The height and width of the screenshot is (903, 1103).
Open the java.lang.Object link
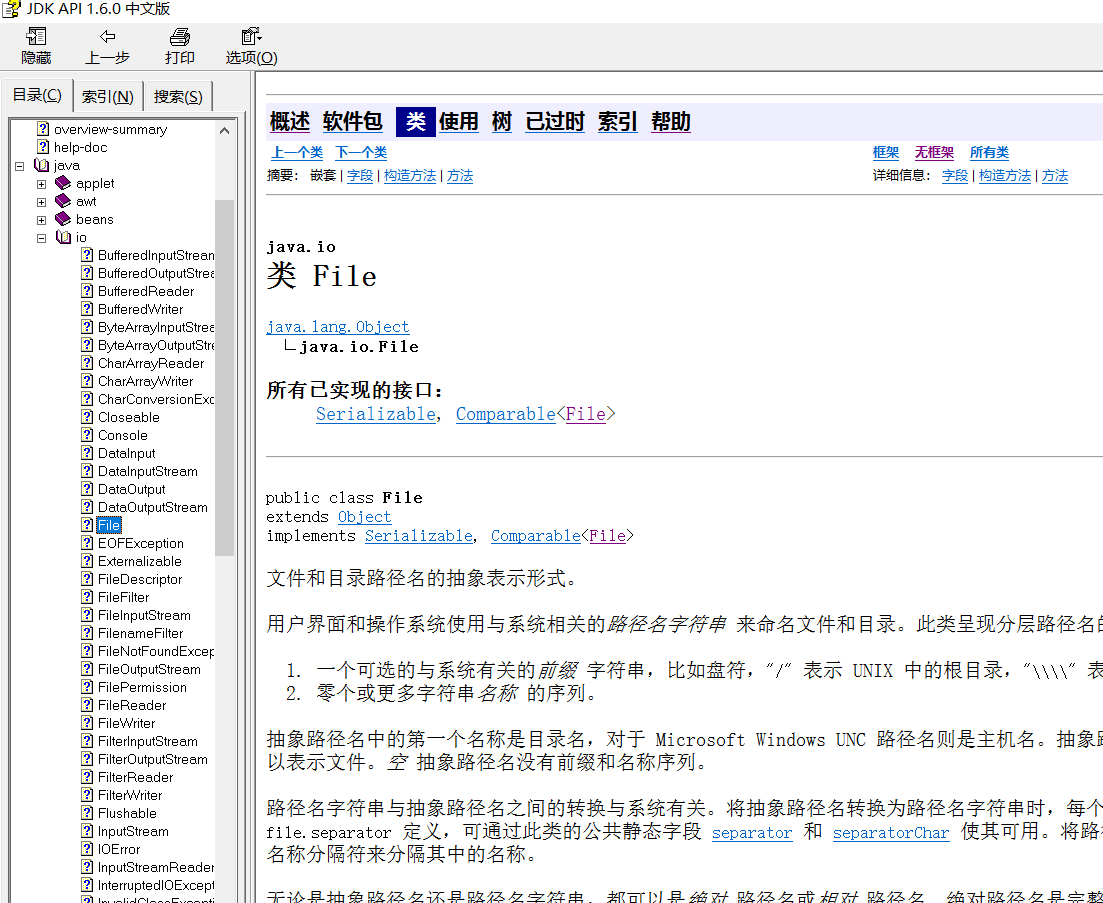tap(338, 327)
